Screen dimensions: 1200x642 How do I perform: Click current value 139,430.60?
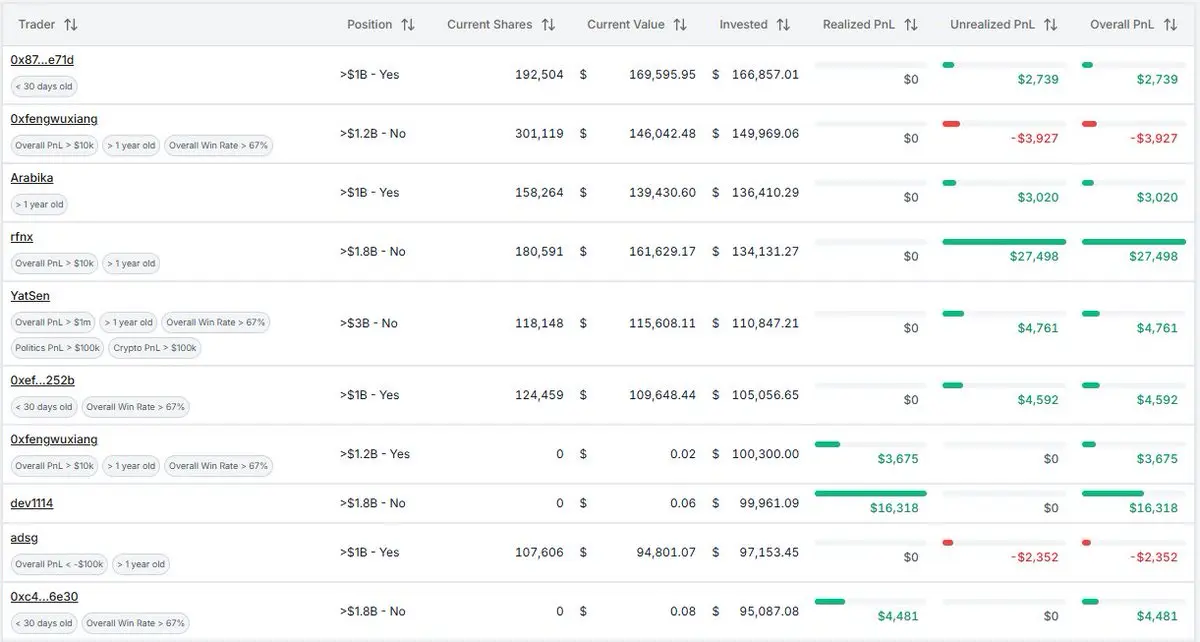click(x=662, y=192)
